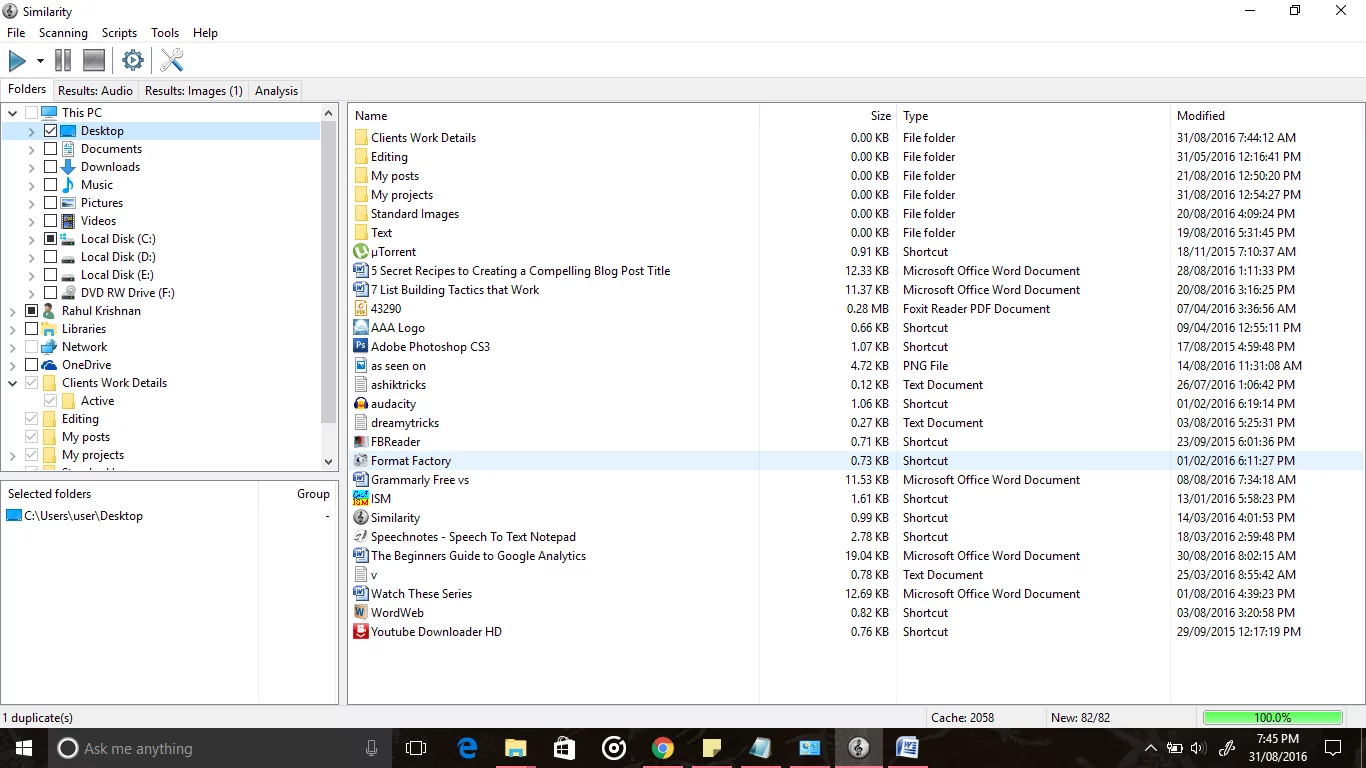The image size is (1366, 768).
Task: Select the Adobe Photoshop CS3 shortcut
Action: [x=430, y=347]
